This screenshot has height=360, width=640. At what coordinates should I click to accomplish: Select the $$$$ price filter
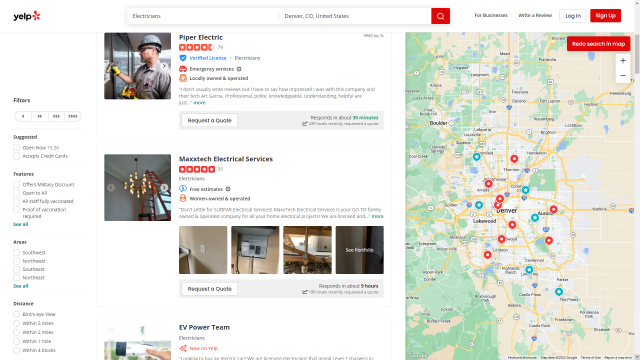(73, 116)
